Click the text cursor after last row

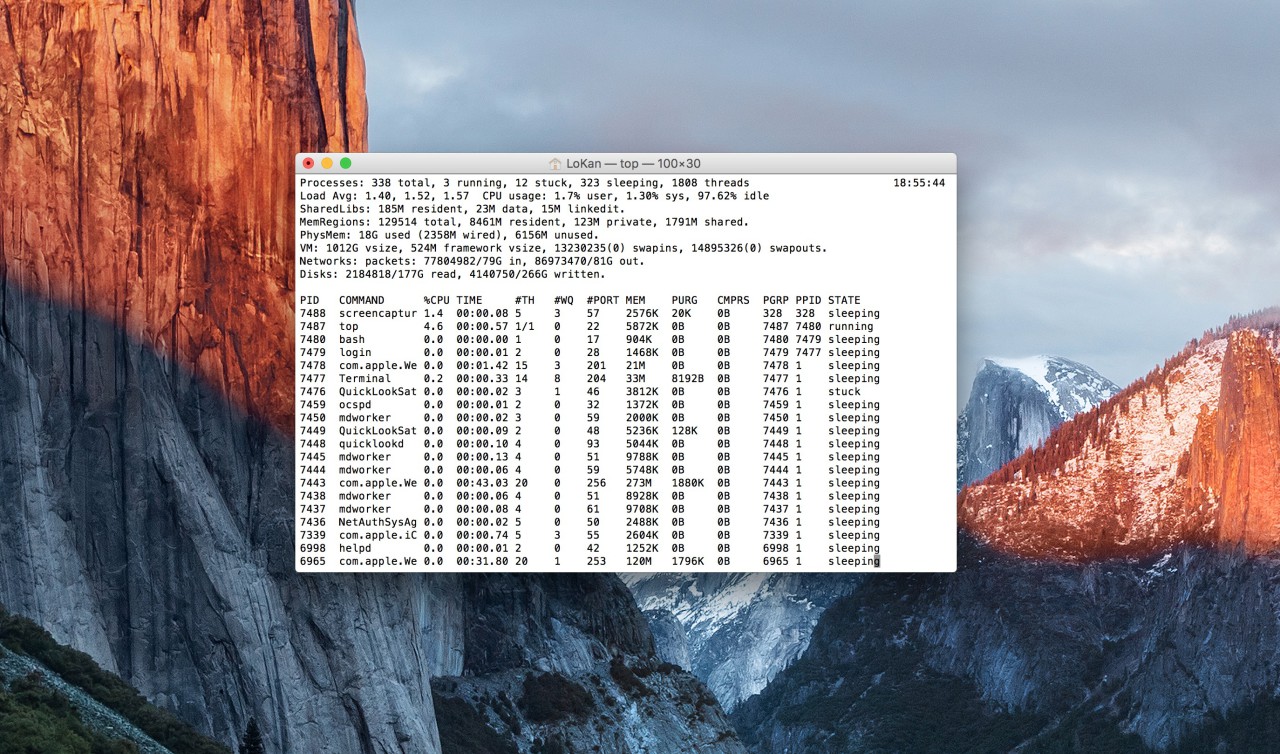[x=877, y=561]
